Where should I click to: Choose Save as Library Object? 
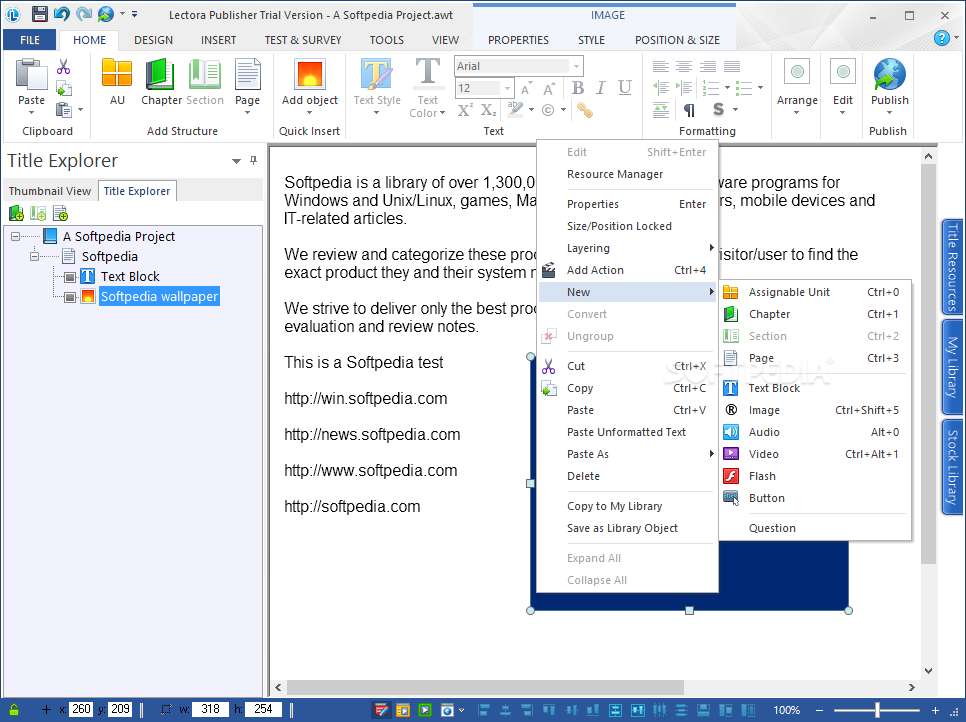pyautogui.click(x=627, y=529)
